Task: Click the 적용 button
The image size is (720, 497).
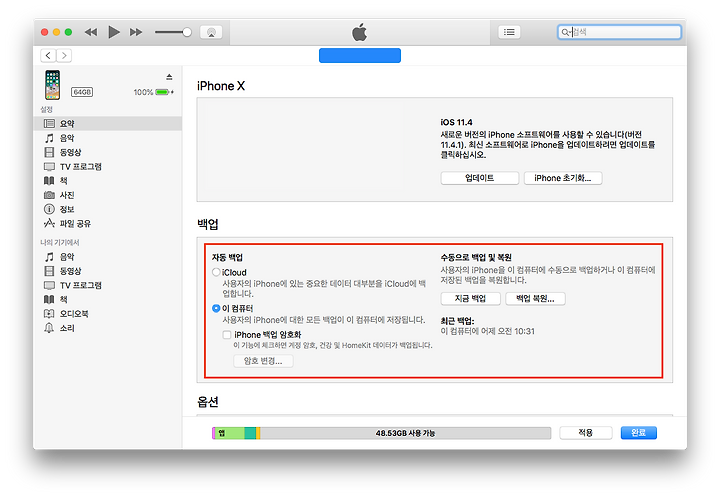Action: click(x=585, y=433)
